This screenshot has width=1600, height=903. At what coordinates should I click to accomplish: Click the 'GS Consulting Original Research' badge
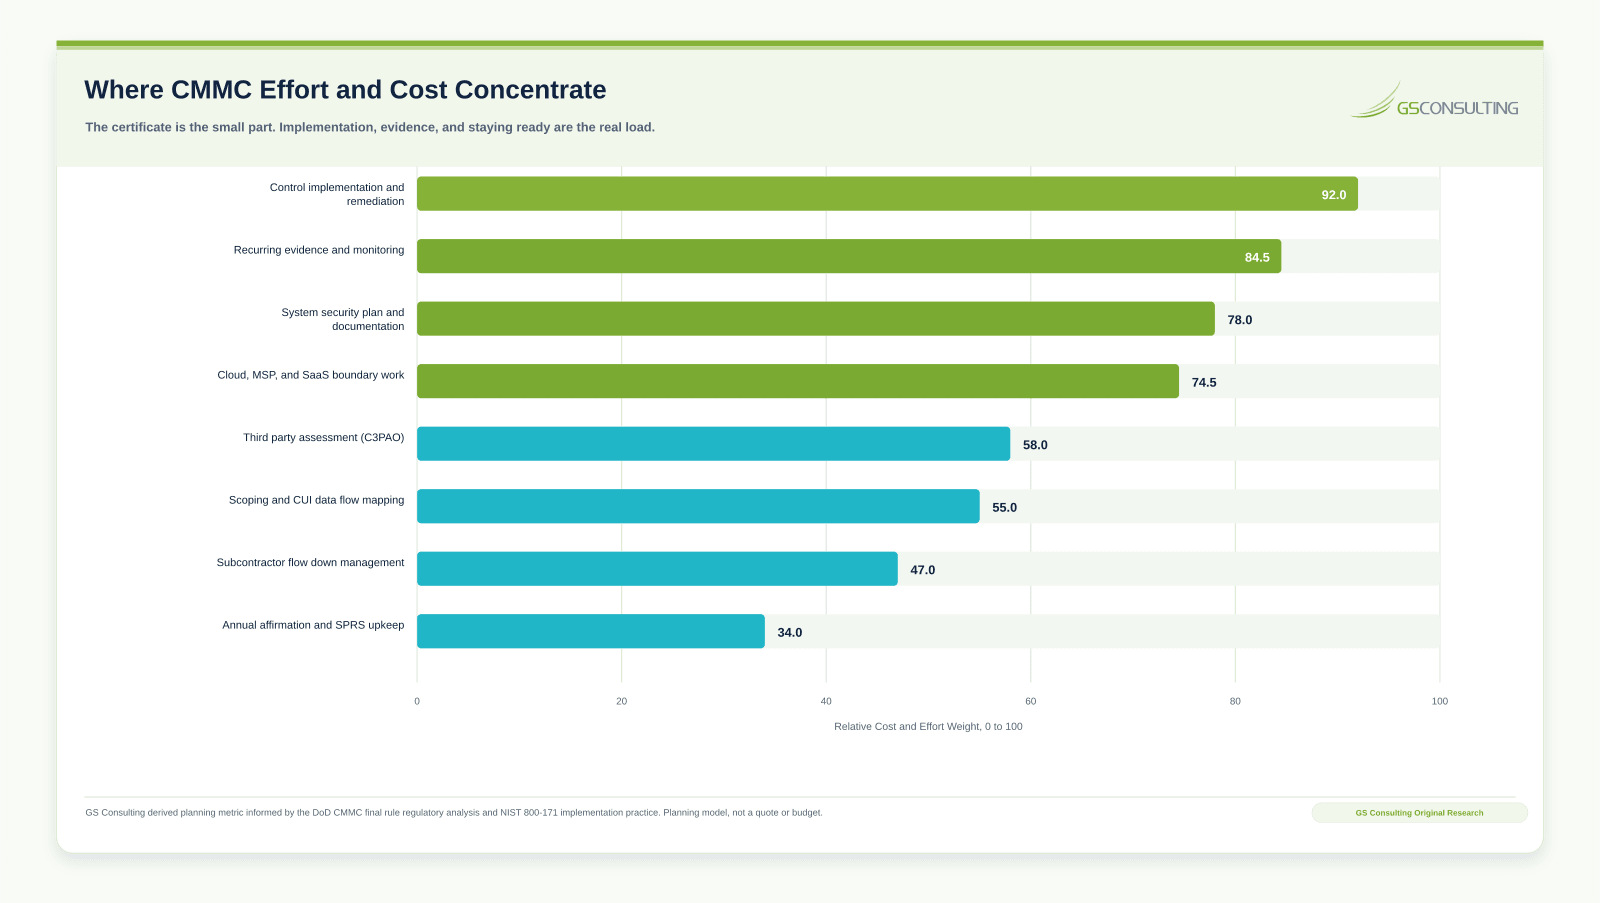coord(1419,813)
